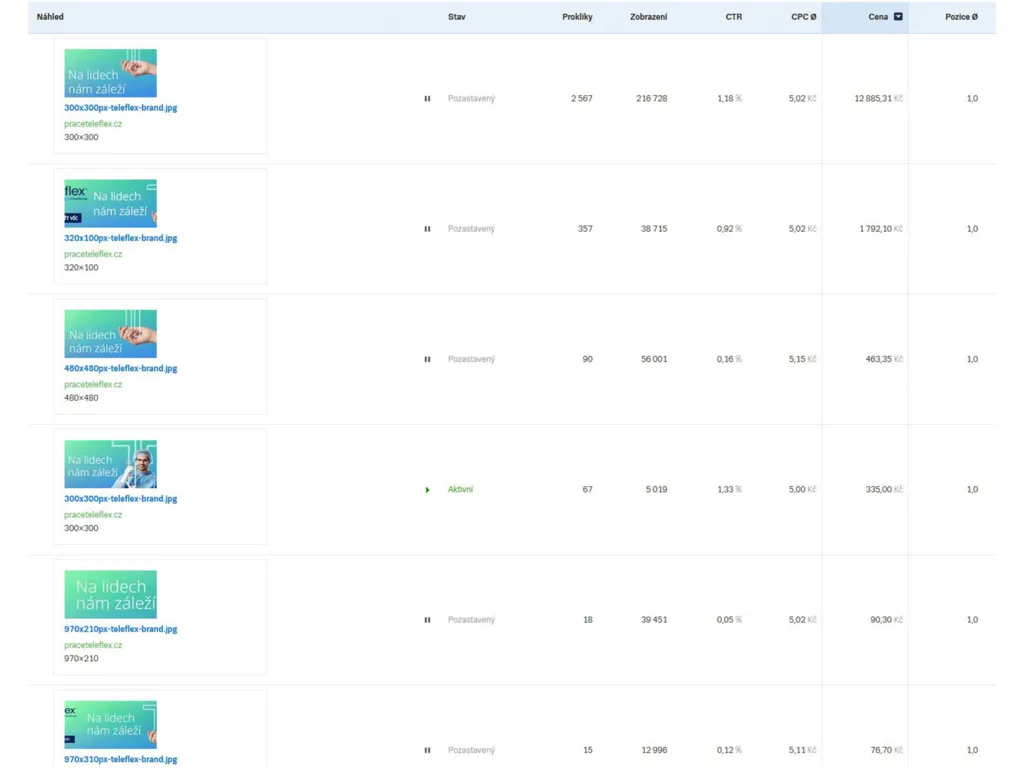Screen dimensions: 1024x768
Task: Sort by the Zobrazení column header
Action: click(x=648, y=17)
